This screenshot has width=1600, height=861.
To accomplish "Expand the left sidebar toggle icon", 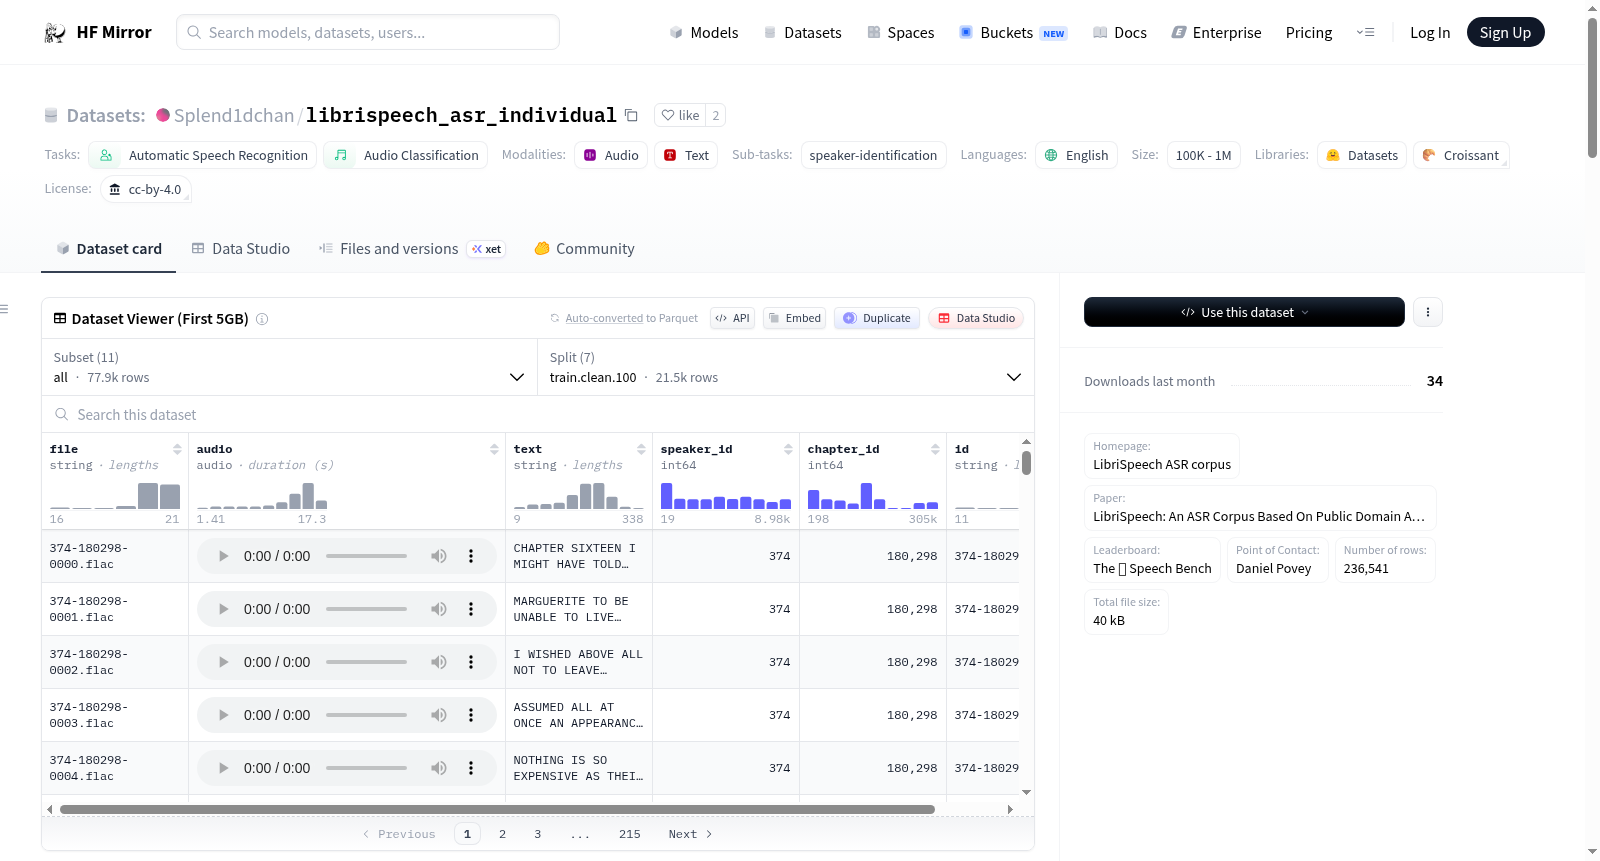I will (x=4, y=309).
